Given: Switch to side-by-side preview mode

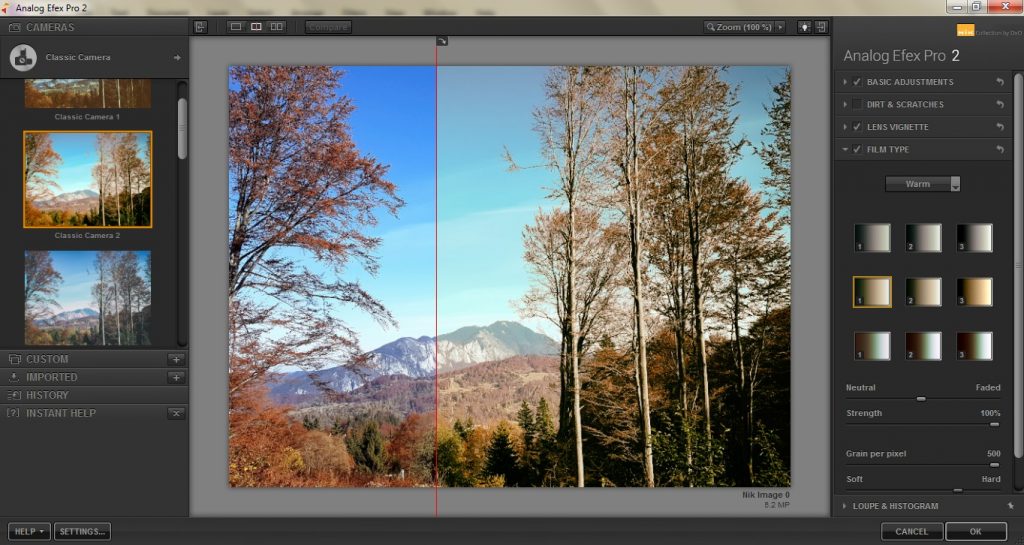Looking at the screenshot, I should point(277,27).
